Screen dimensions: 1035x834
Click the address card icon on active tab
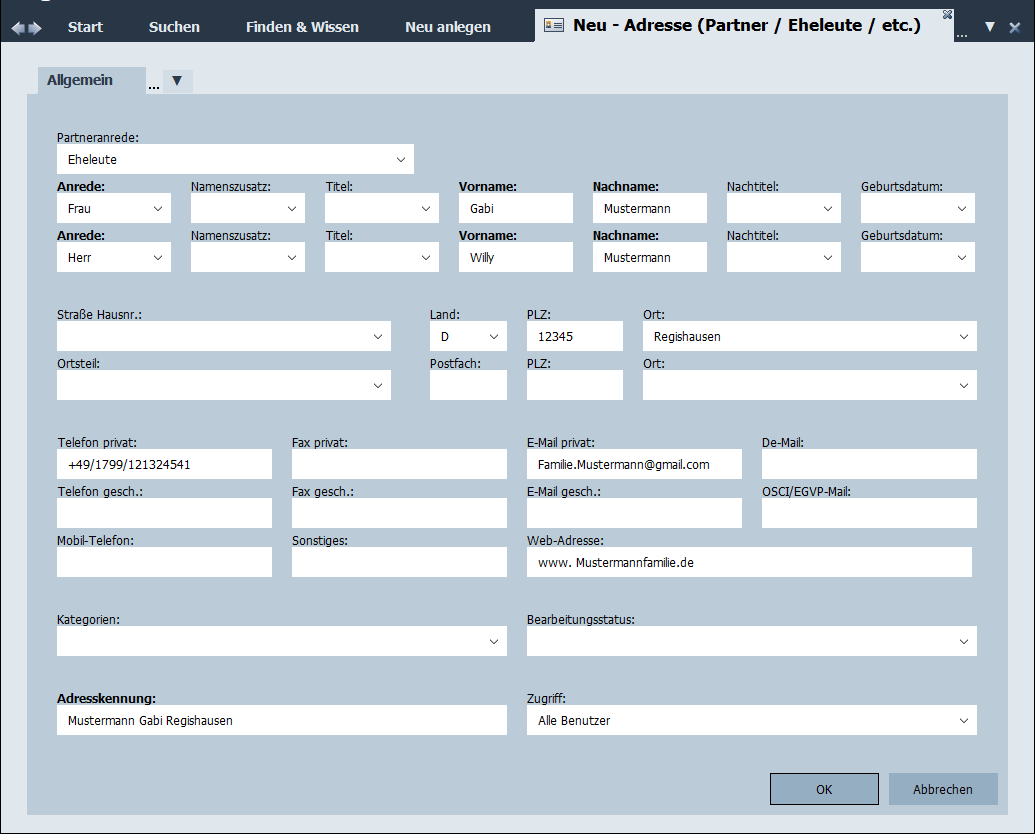(553, 26)
